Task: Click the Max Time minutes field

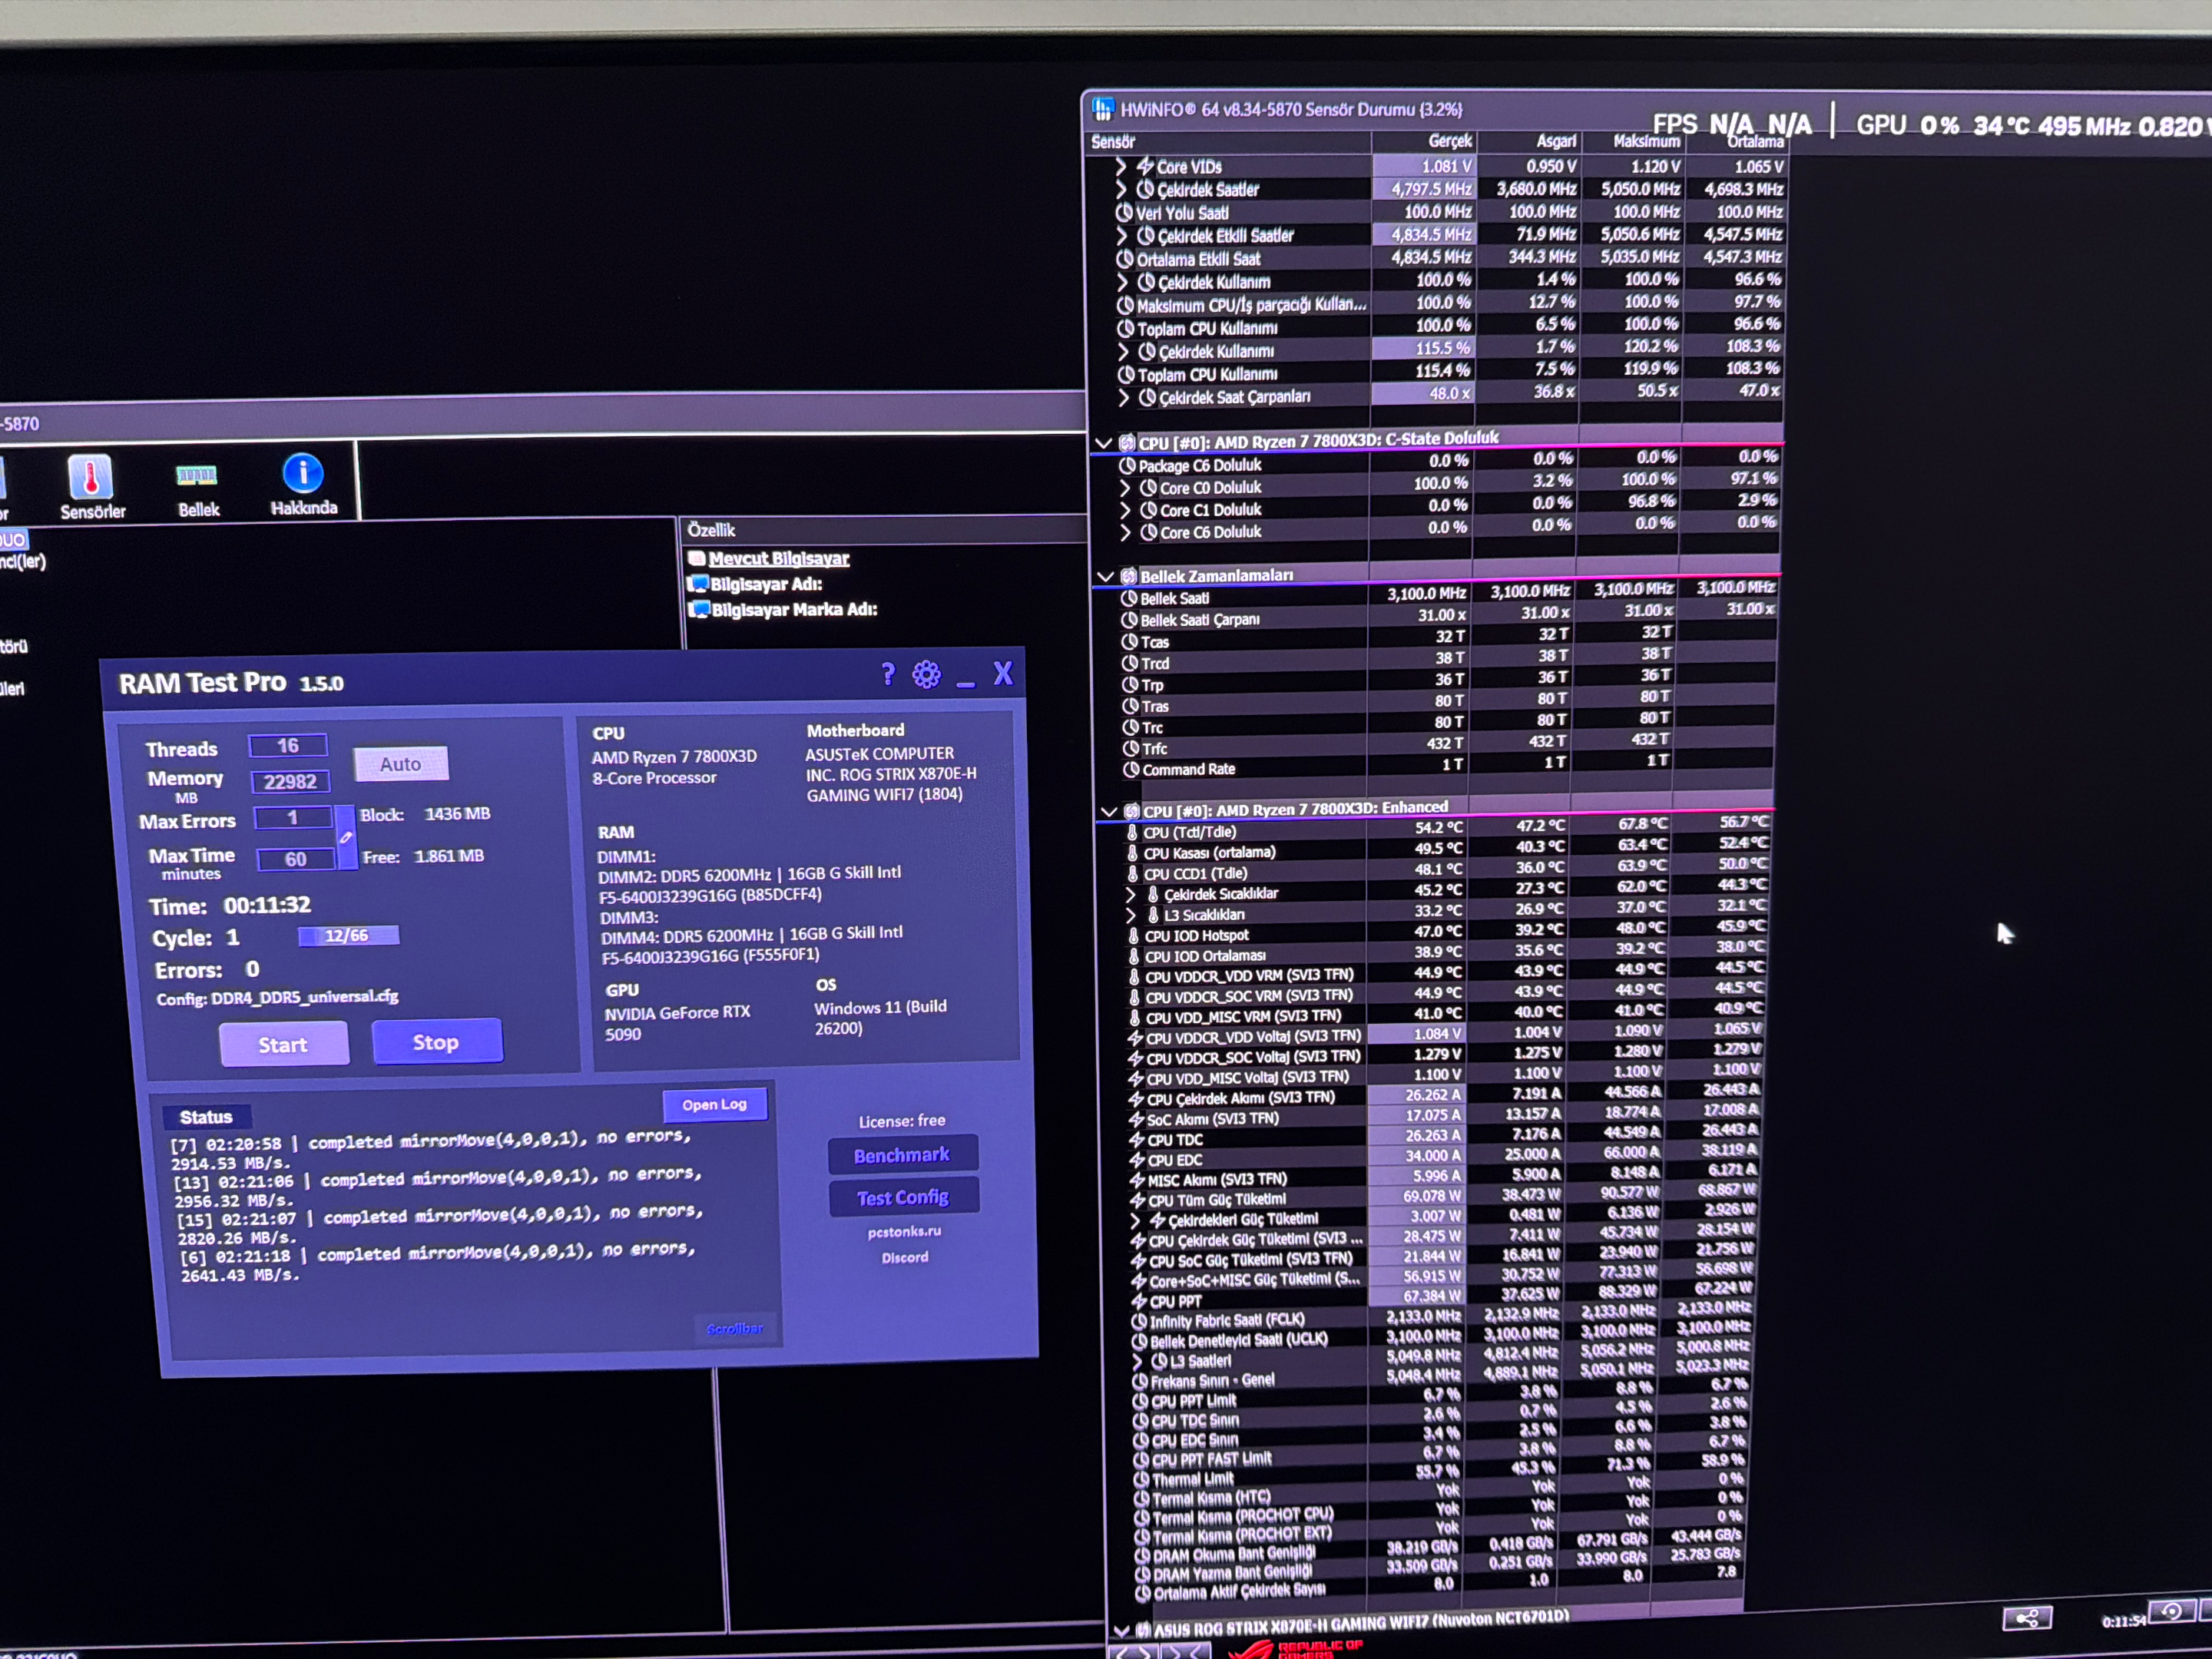Action: pyautogui.click(x=296, y=859)
